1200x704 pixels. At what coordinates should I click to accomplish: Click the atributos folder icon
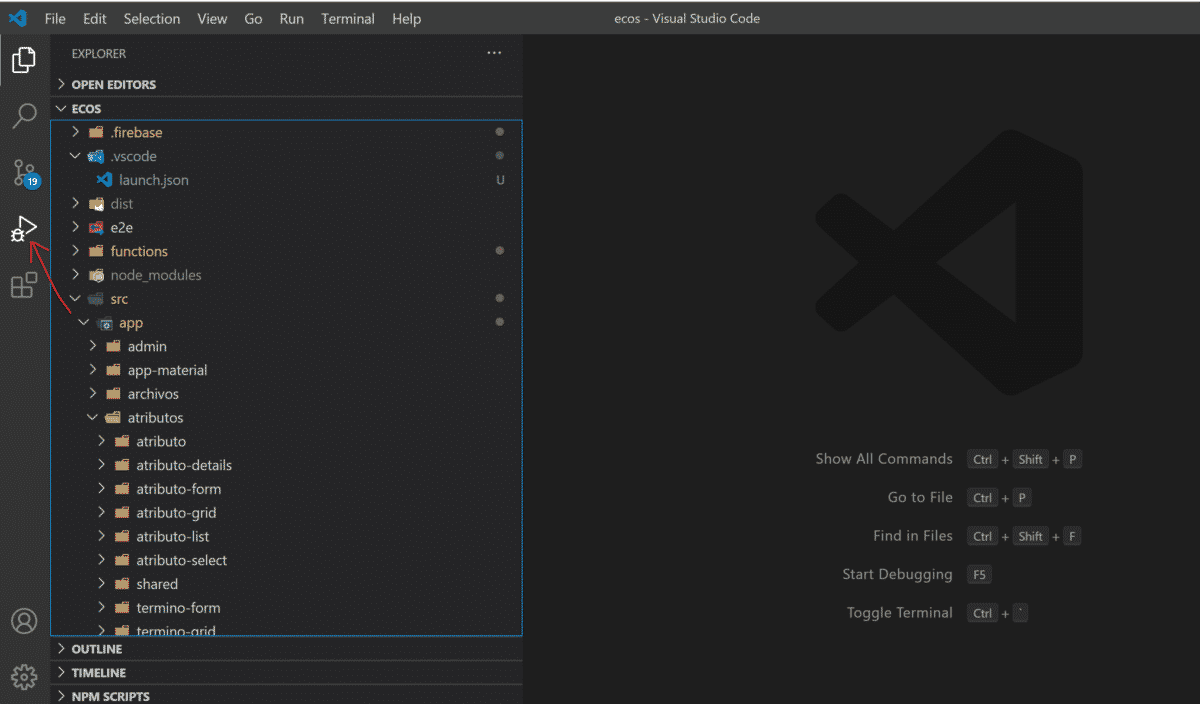(x=113, y=418)
